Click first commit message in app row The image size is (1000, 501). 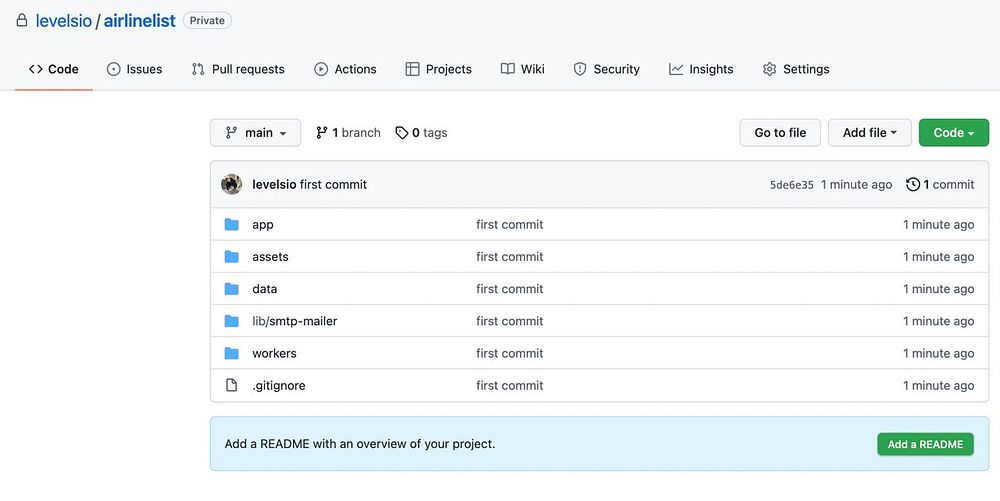click(x=510, y=224)
